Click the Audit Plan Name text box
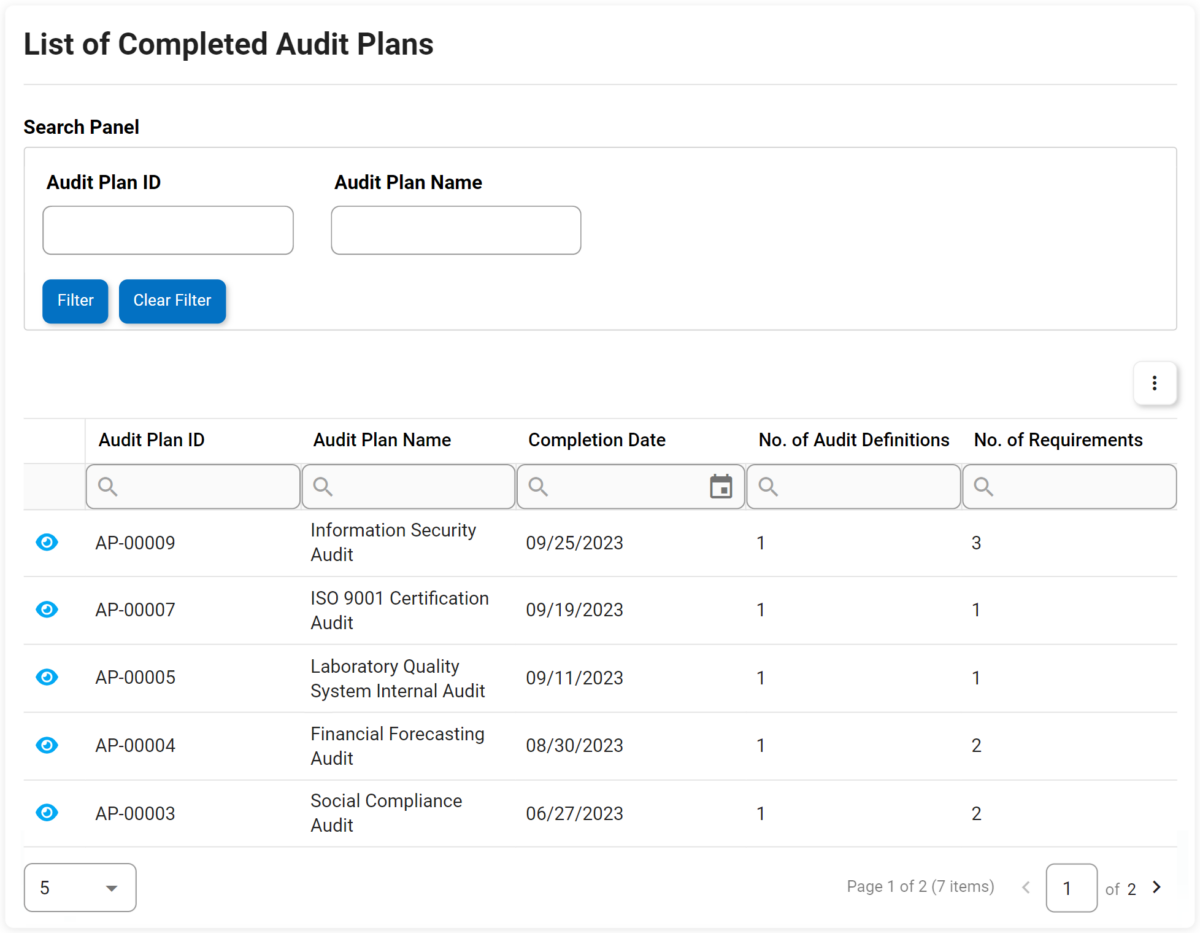 [x=455, y=230]
